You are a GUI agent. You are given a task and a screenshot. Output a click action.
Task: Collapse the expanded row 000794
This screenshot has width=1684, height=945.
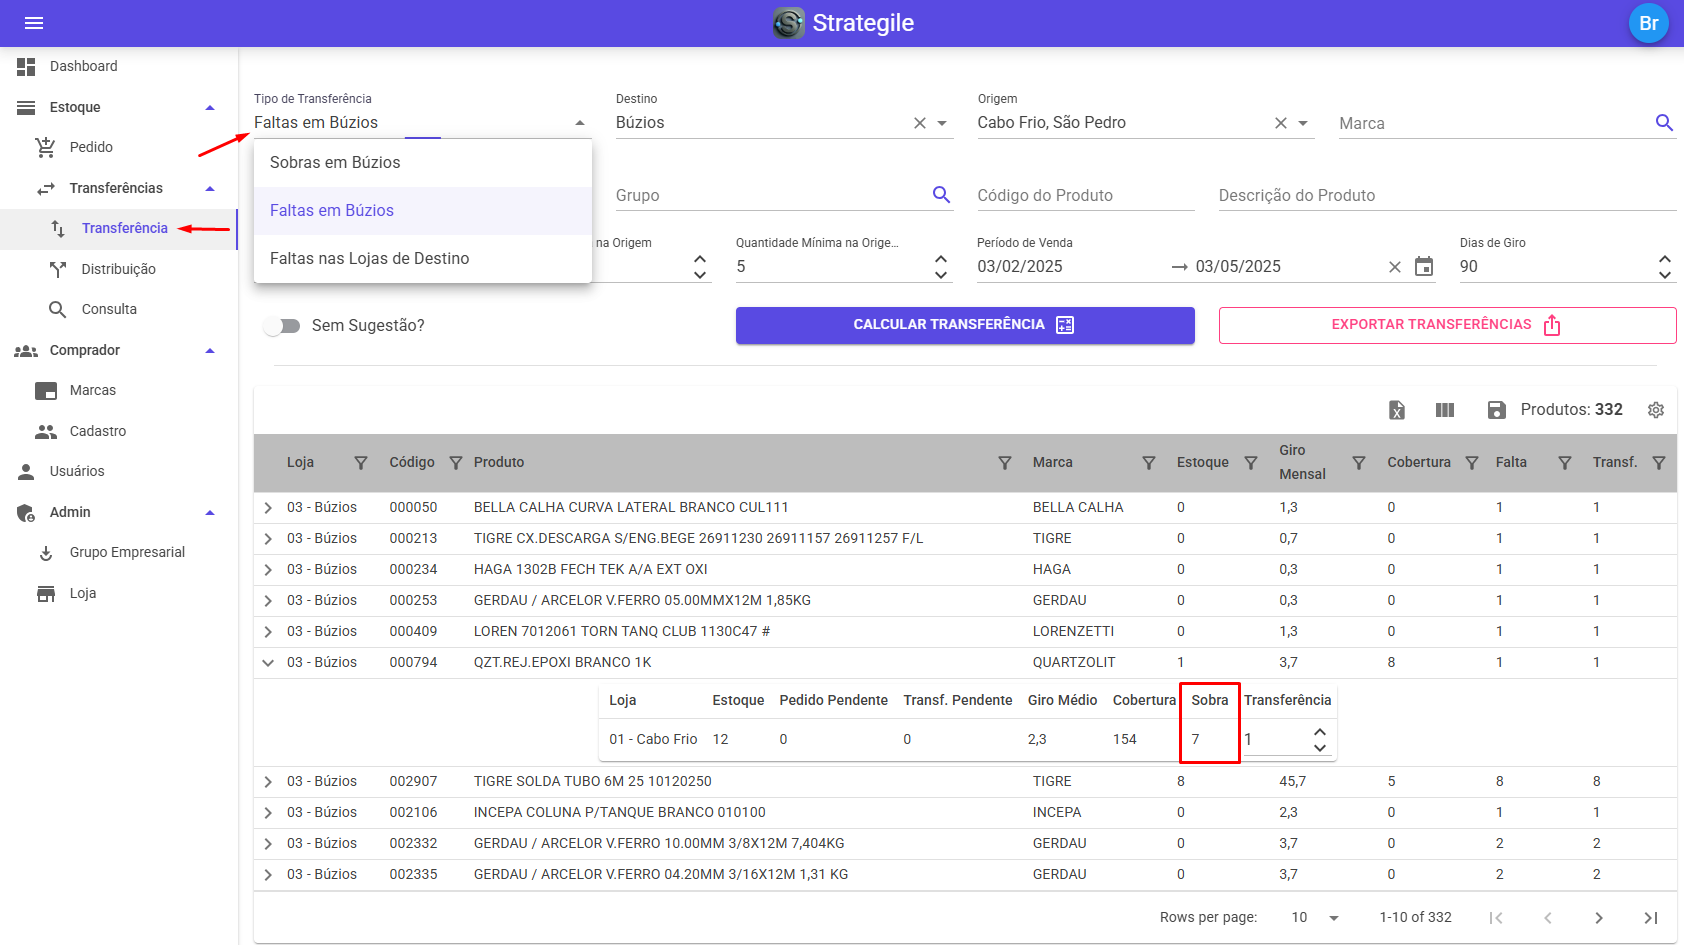[268, 663]
